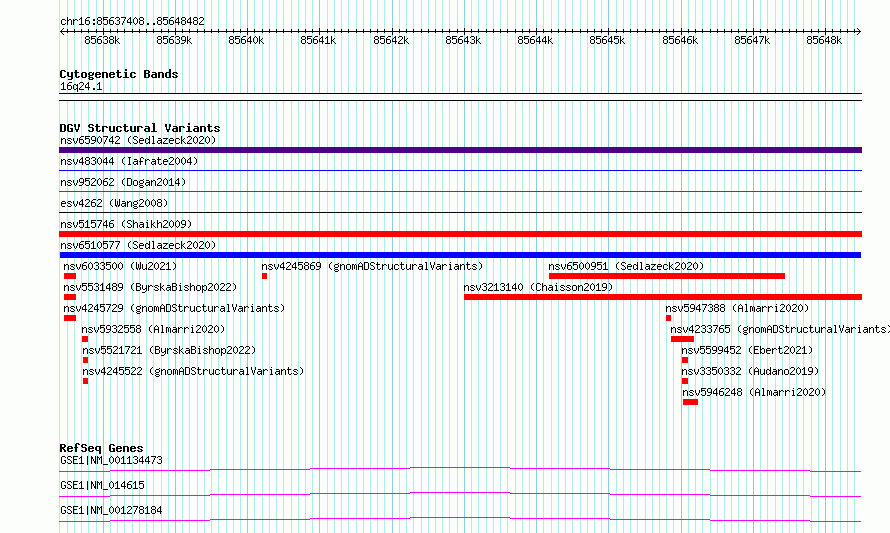Click the 85640k ruler tick label

click(x=246, y=40)
